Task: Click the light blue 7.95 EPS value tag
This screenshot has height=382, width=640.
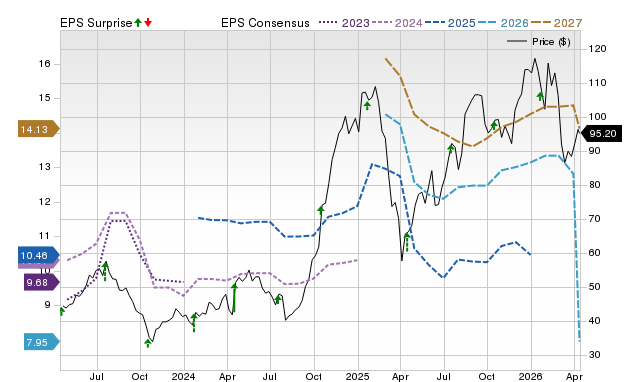Action: (x=41, y=342)
